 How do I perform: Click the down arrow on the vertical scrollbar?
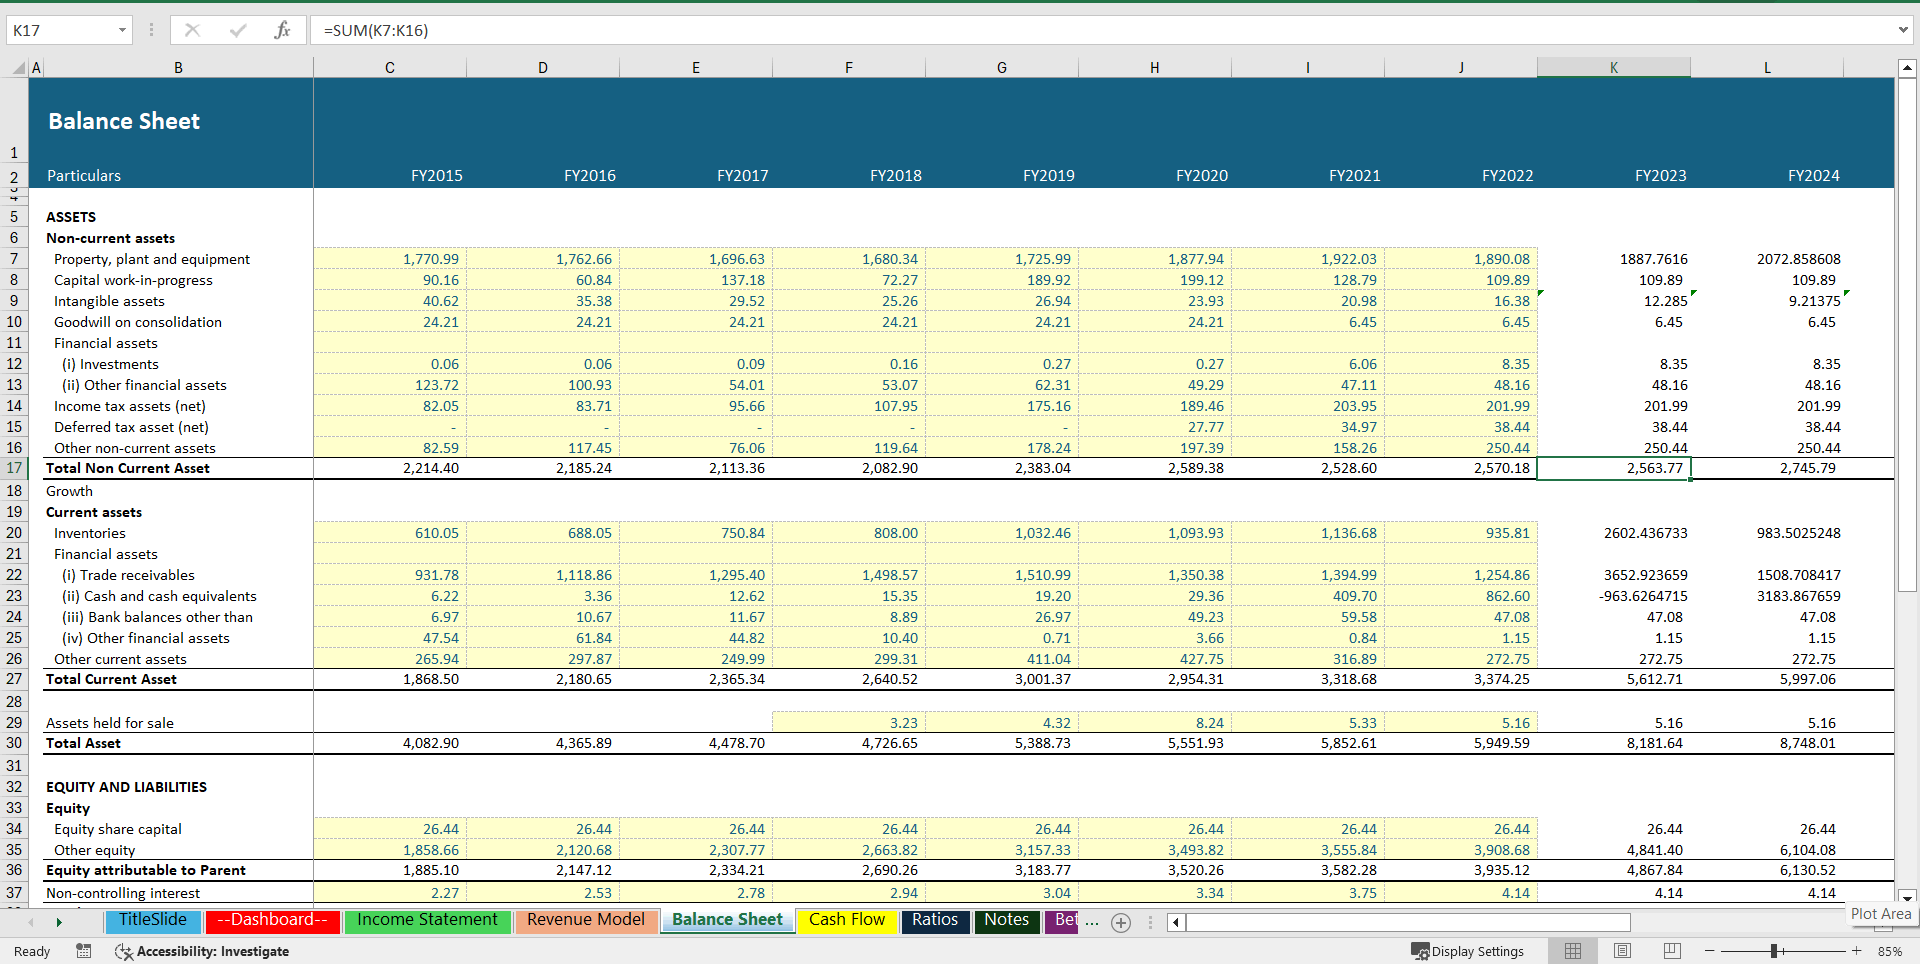pyautogui.click(x=1908, y=893)
